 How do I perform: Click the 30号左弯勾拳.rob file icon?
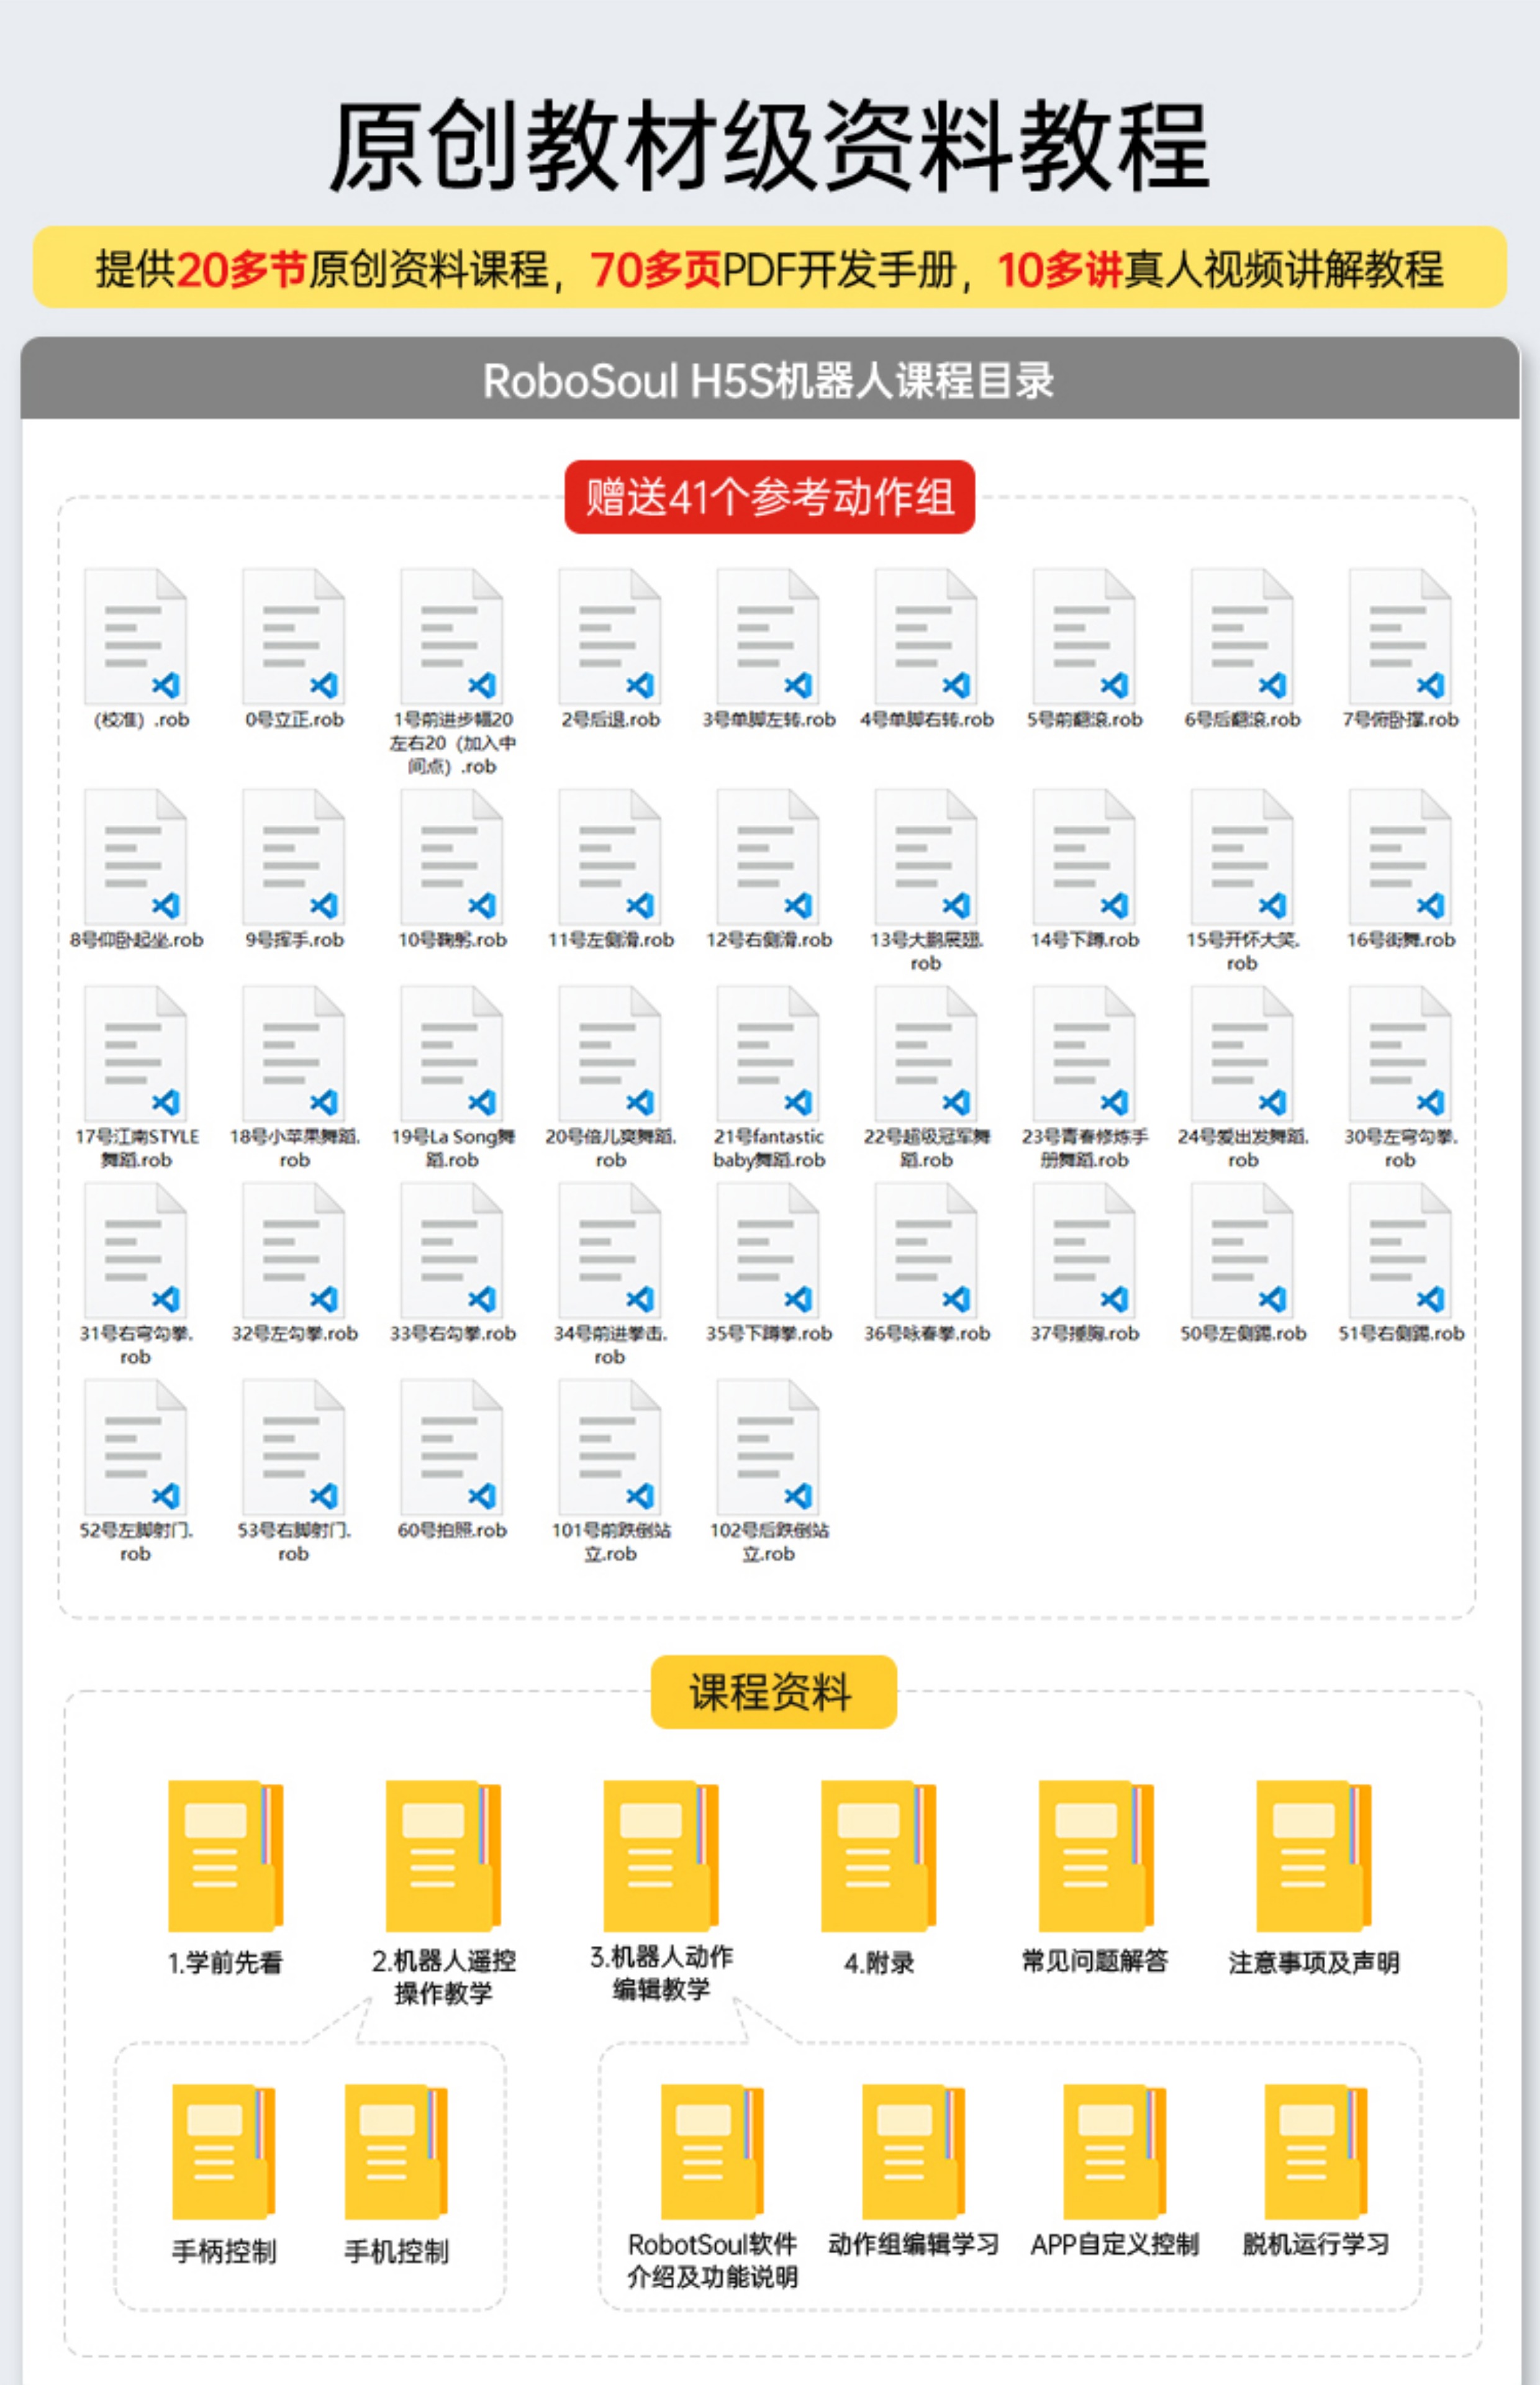(1399, 1054)
